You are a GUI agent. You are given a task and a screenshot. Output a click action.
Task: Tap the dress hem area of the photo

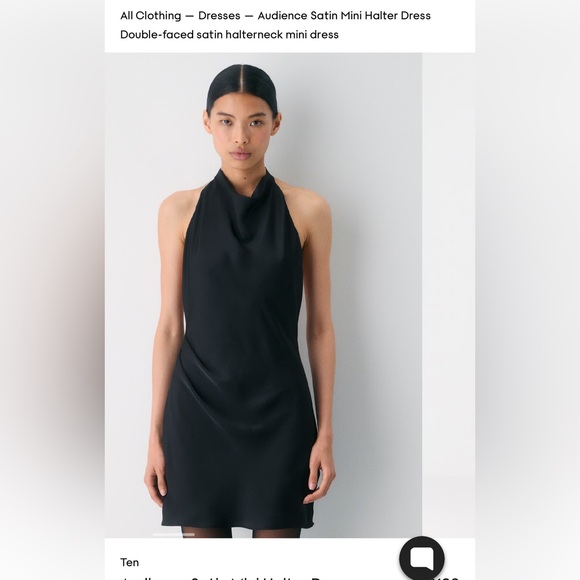(237, 518)
